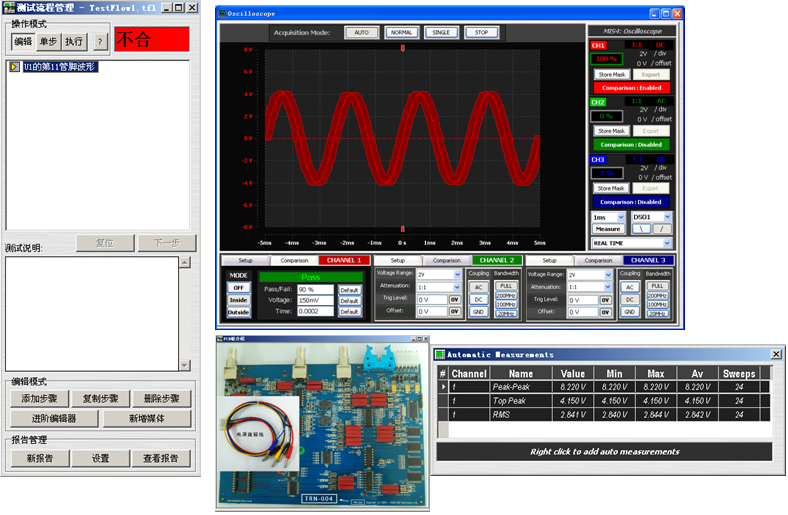Click the CH1 red channel label
The width and height of the screenshot is (788, 515).
click(598, 45)
